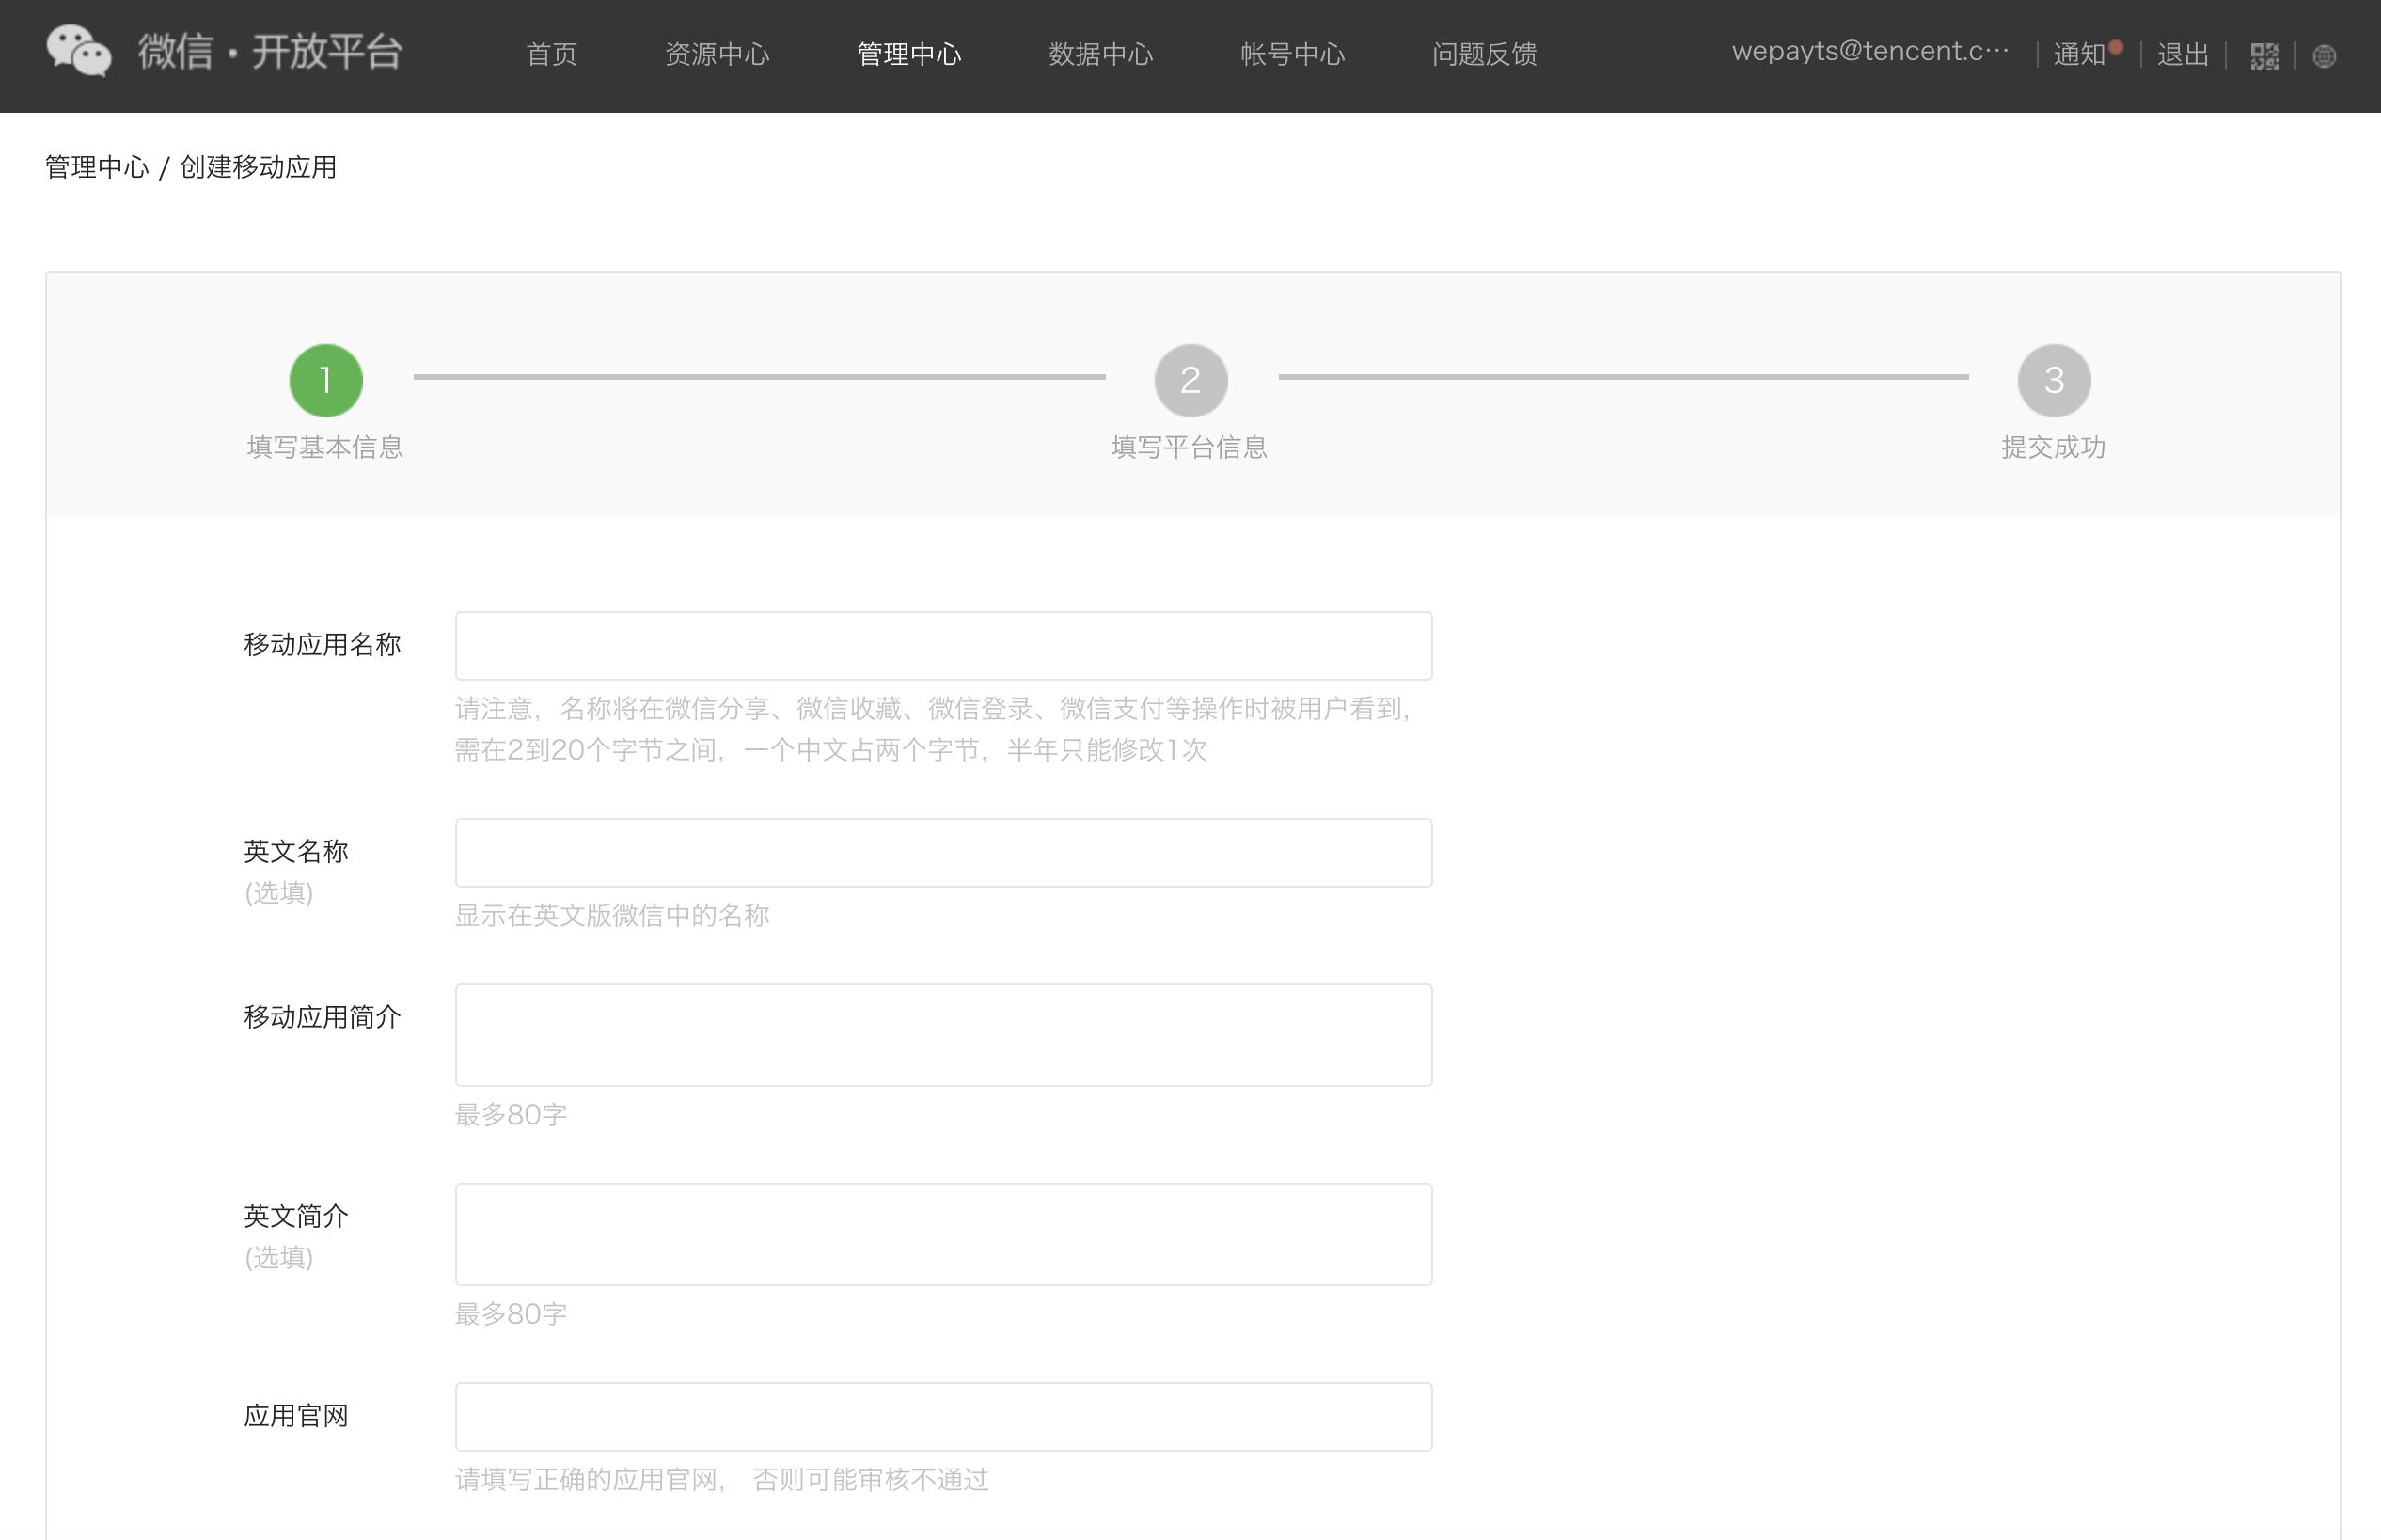Image resolution: width=2381 pixels, height=1540 pixels.
Task: Open 数据中心 in the top navigation
Action: click(x=1101, y=54)
